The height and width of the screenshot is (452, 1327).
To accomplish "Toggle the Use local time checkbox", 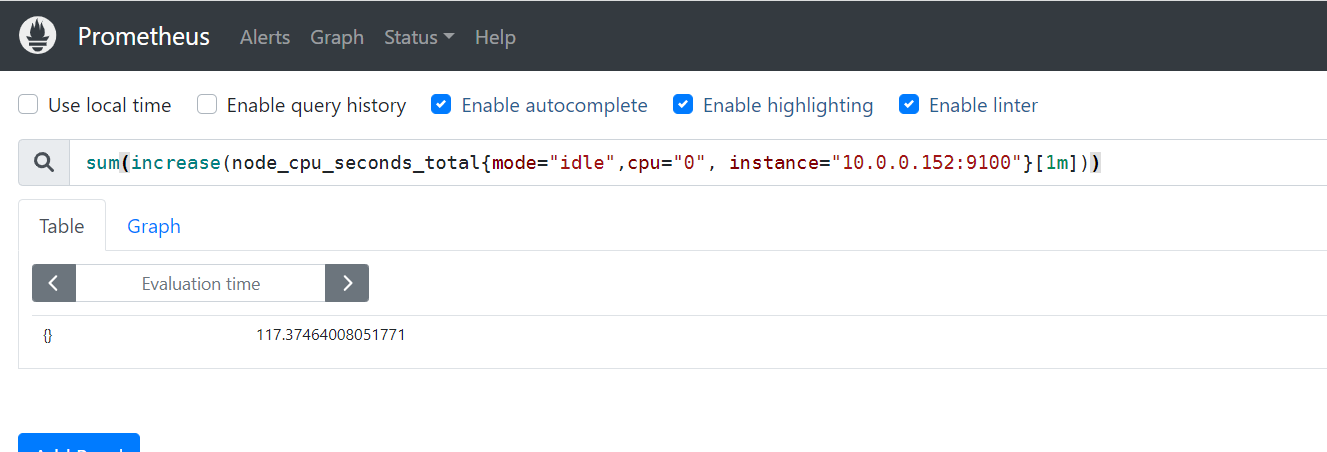I will pyautogui.click(x=29, y=105).
